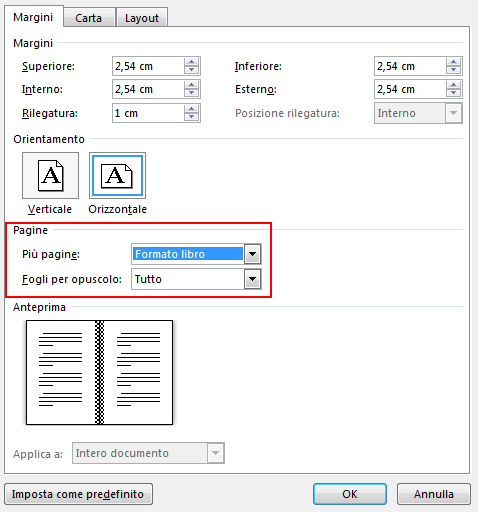Viewport: 478px width, 512px height.
Task: Click into the Rilegatura value field
Action: point(148,113)
